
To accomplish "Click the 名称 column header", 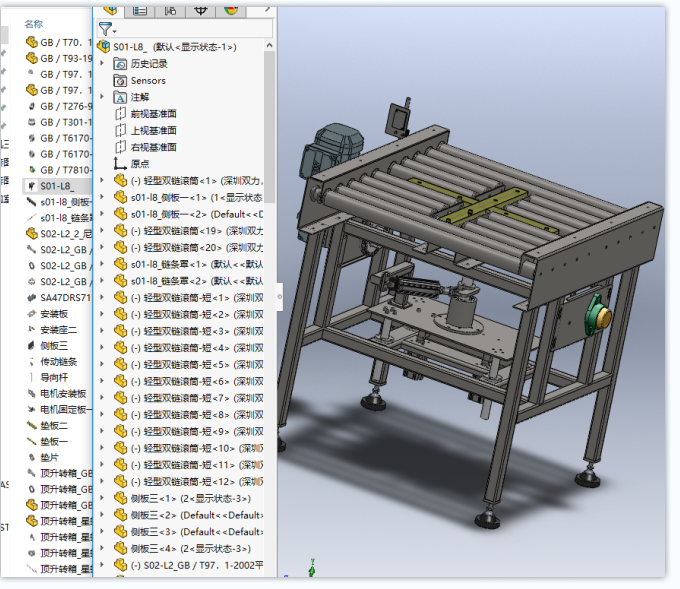I will [33, 24].
